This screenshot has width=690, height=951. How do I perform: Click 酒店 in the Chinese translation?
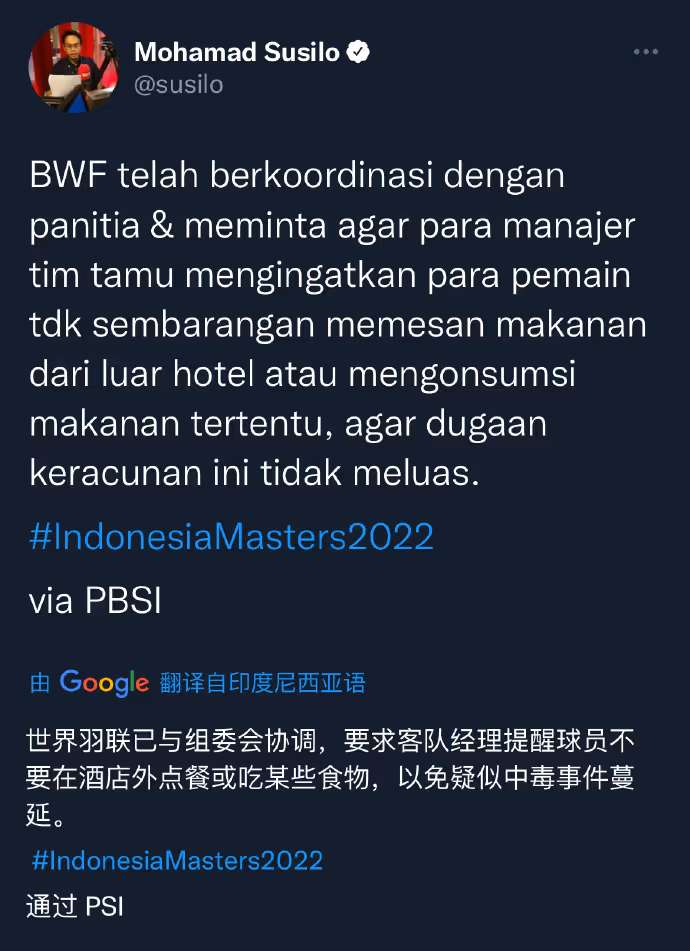[105, 778]
